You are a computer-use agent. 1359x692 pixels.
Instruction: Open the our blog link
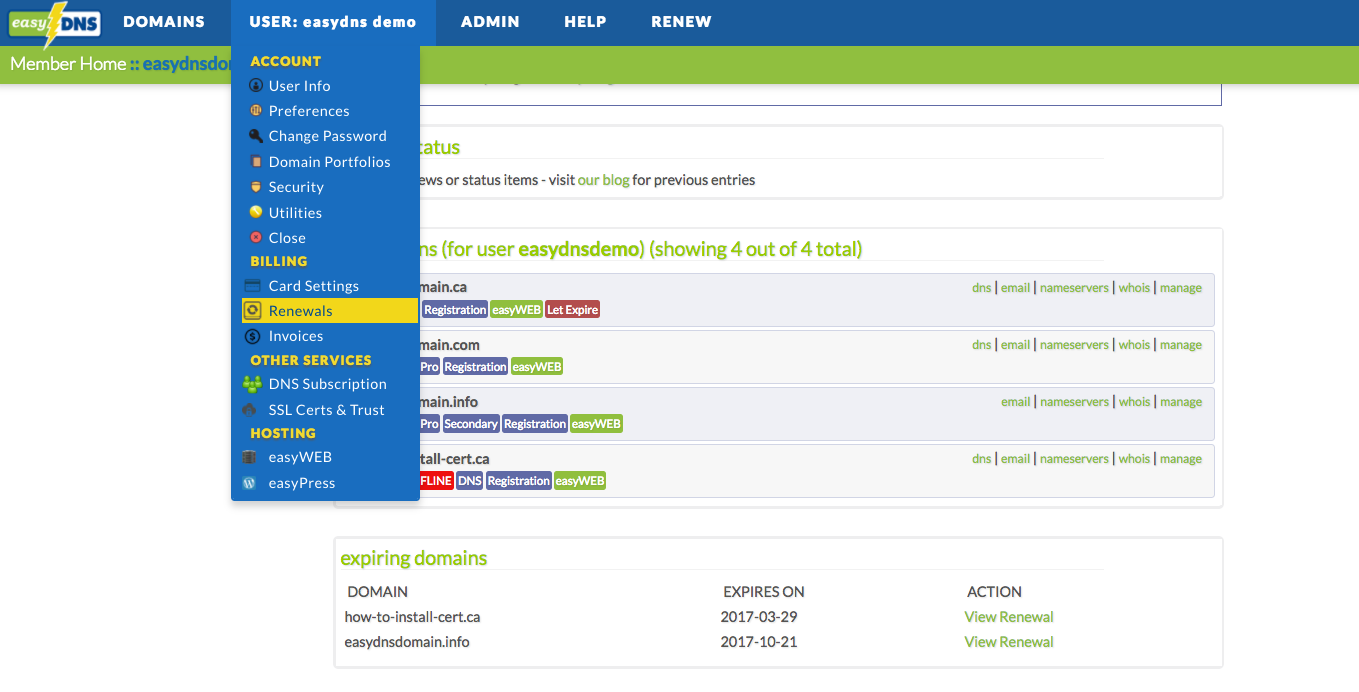(603, 180)
